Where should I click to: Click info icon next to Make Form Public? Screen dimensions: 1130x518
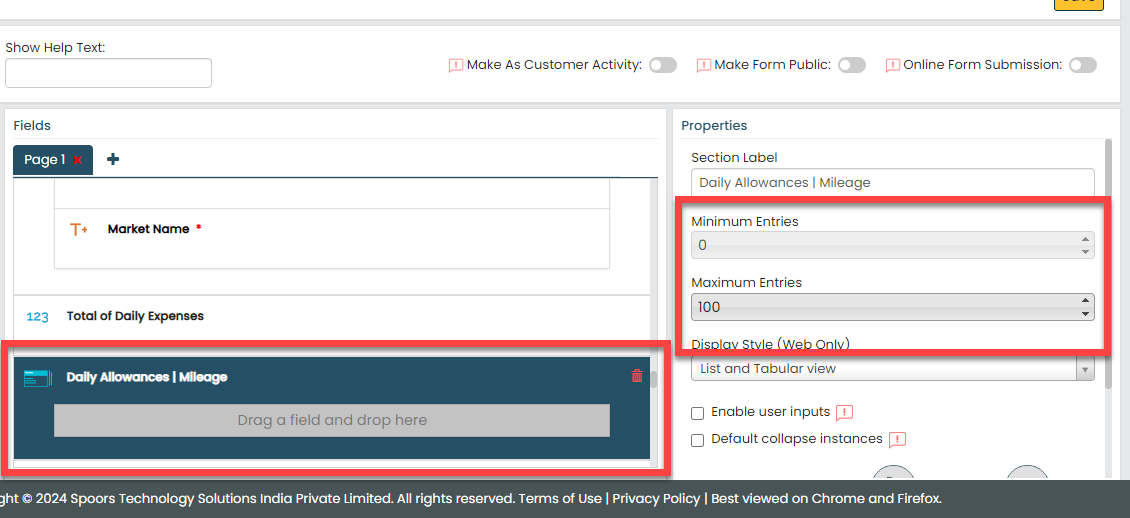704,65
